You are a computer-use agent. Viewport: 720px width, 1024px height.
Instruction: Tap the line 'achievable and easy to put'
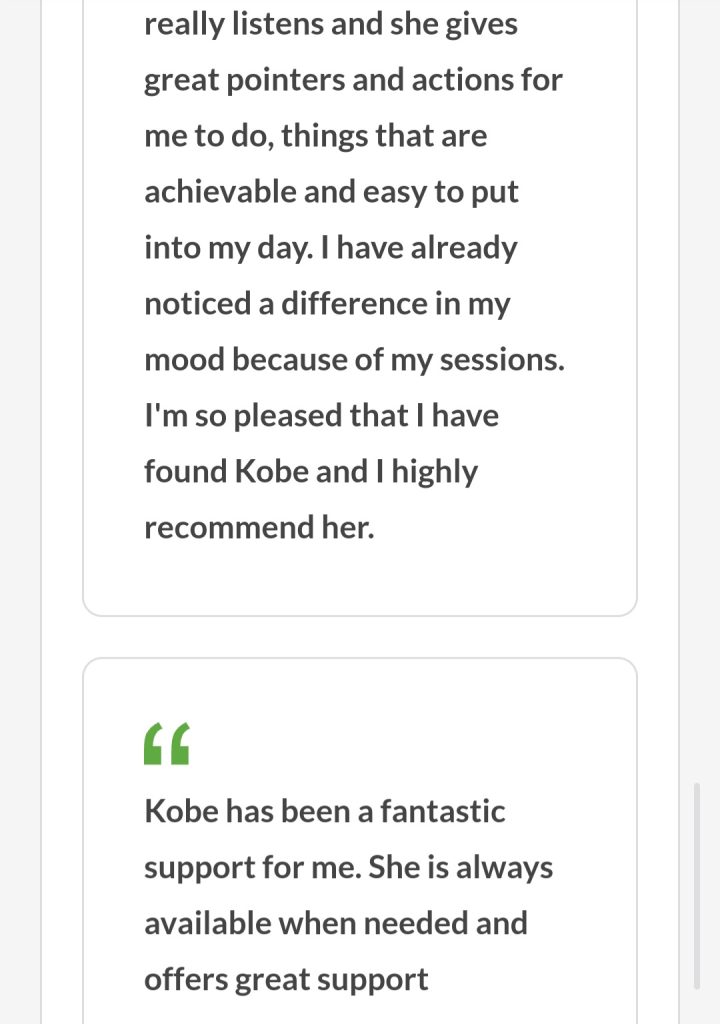331,192
